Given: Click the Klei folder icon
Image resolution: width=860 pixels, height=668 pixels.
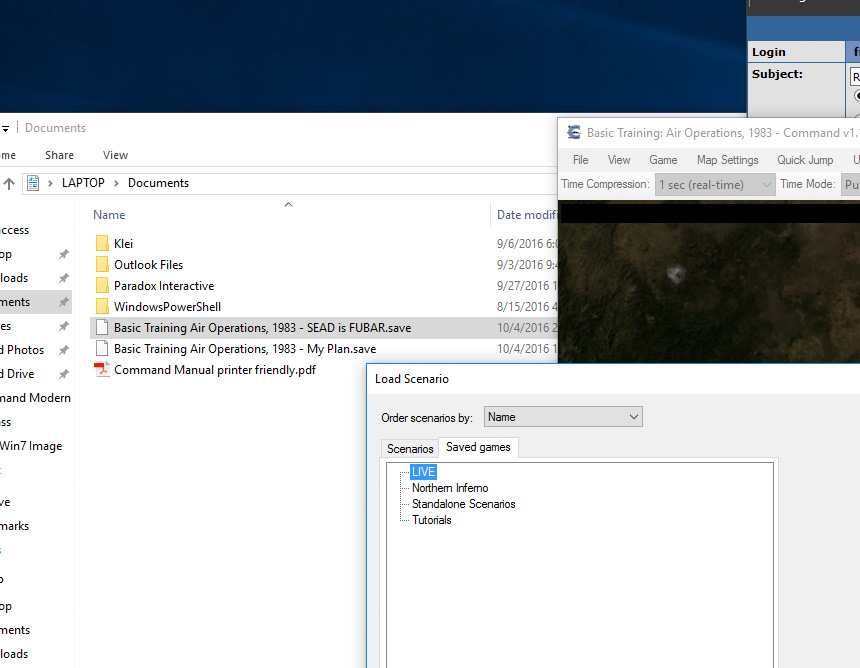Looking at the screenshot, I should pos(102,243).
